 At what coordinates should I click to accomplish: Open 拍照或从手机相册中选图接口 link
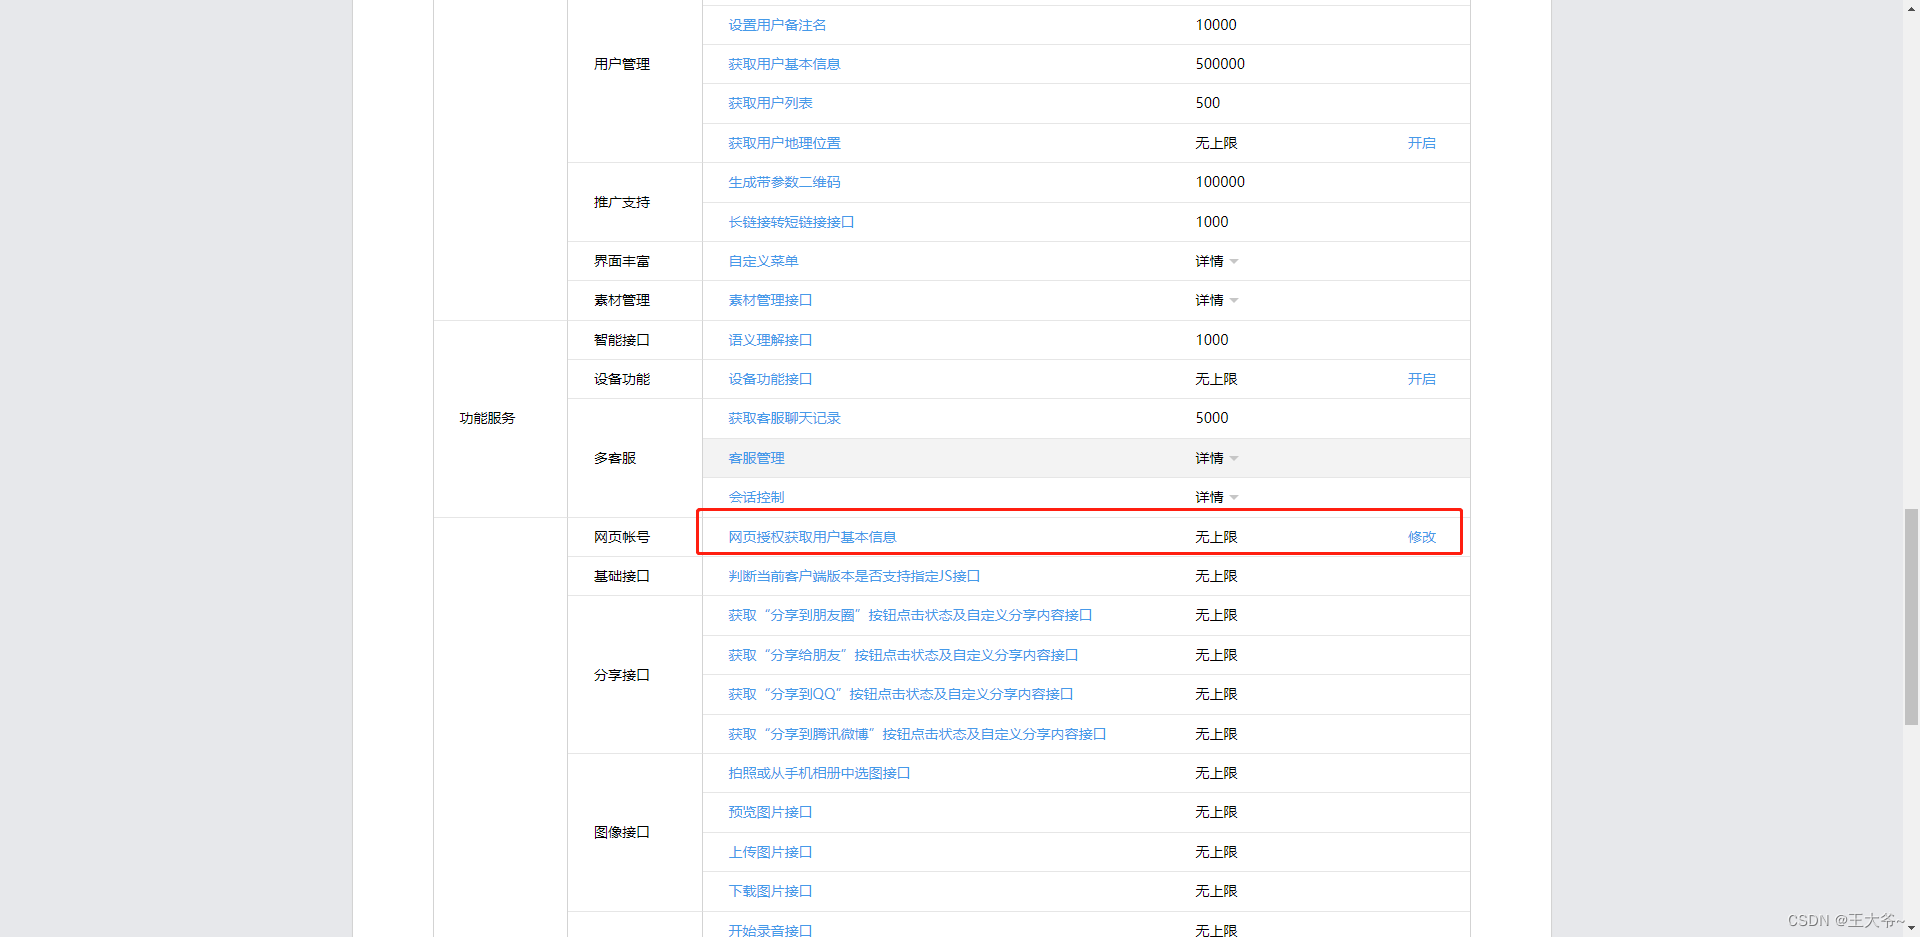[x=819, y=773]
